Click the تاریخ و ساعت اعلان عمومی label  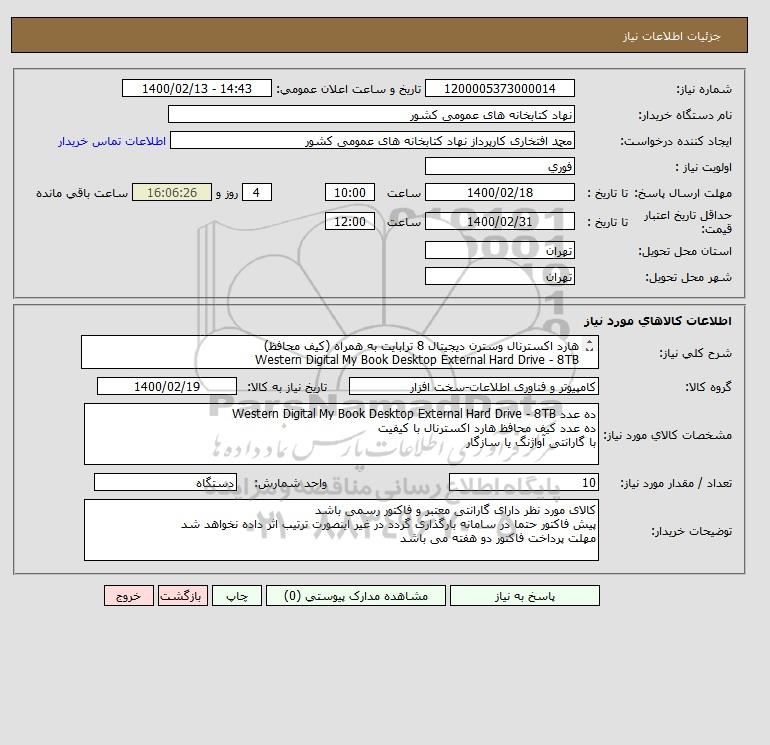click(x=349, y=89)
